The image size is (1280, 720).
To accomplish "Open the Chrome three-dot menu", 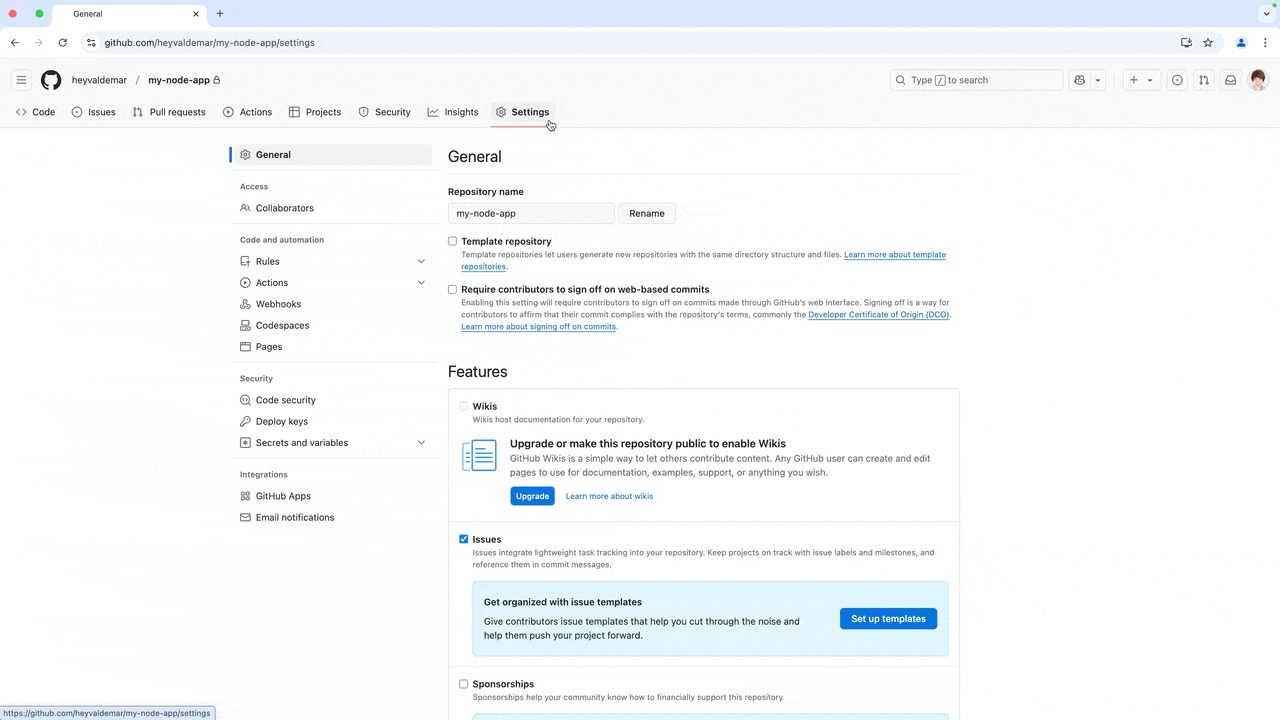I will (1265, 43).
